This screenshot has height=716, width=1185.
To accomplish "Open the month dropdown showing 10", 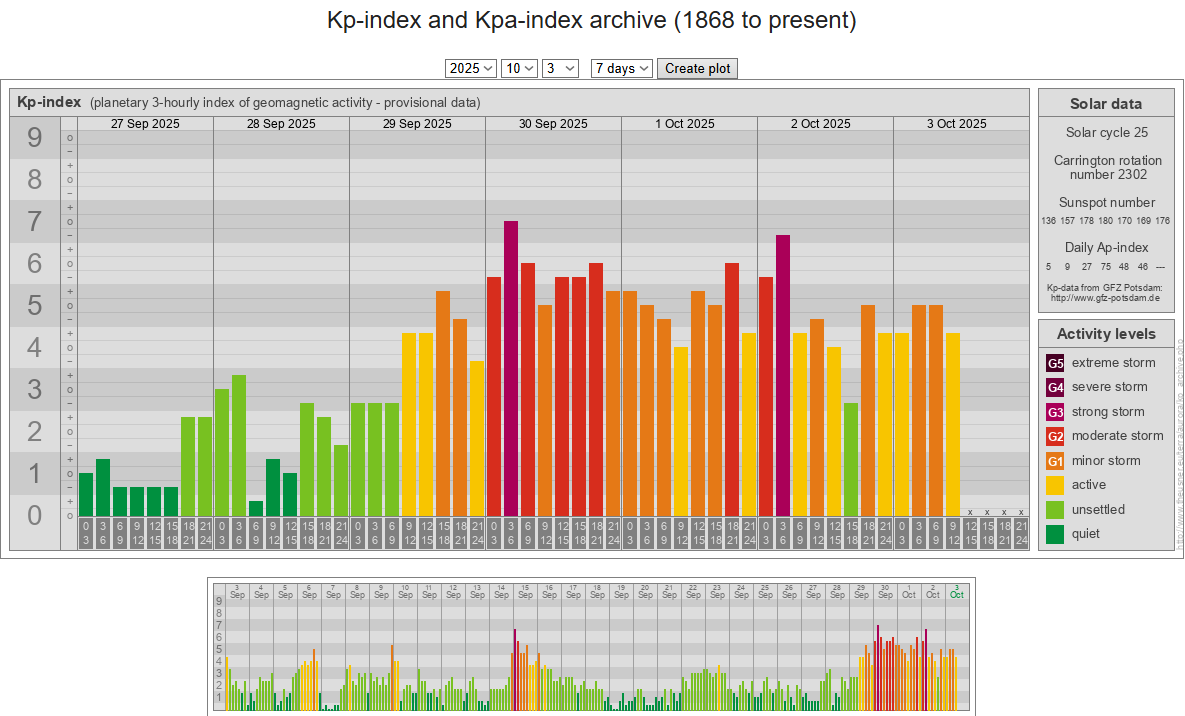I will [519, 68].
